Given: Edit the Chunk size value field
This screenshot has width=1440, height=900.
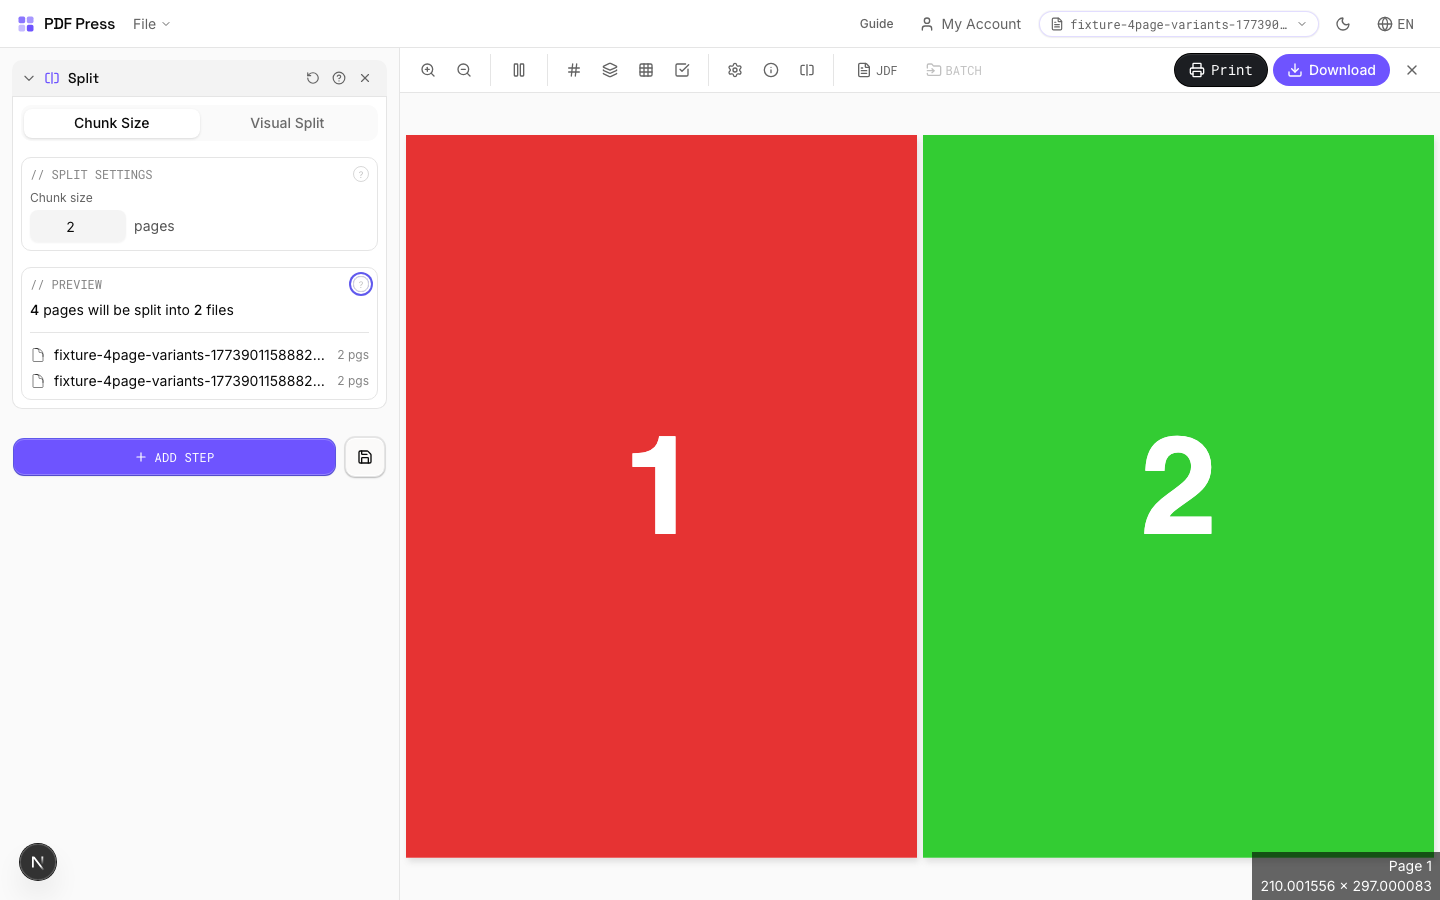Looking at the screenshot, I should (x=77, y=227).
